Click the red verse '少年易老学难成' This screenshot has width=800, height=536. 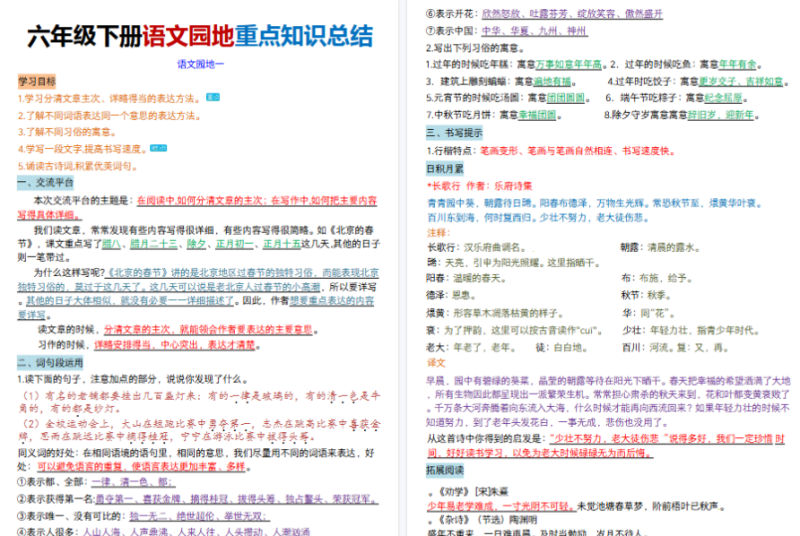(x=461, y=506)
